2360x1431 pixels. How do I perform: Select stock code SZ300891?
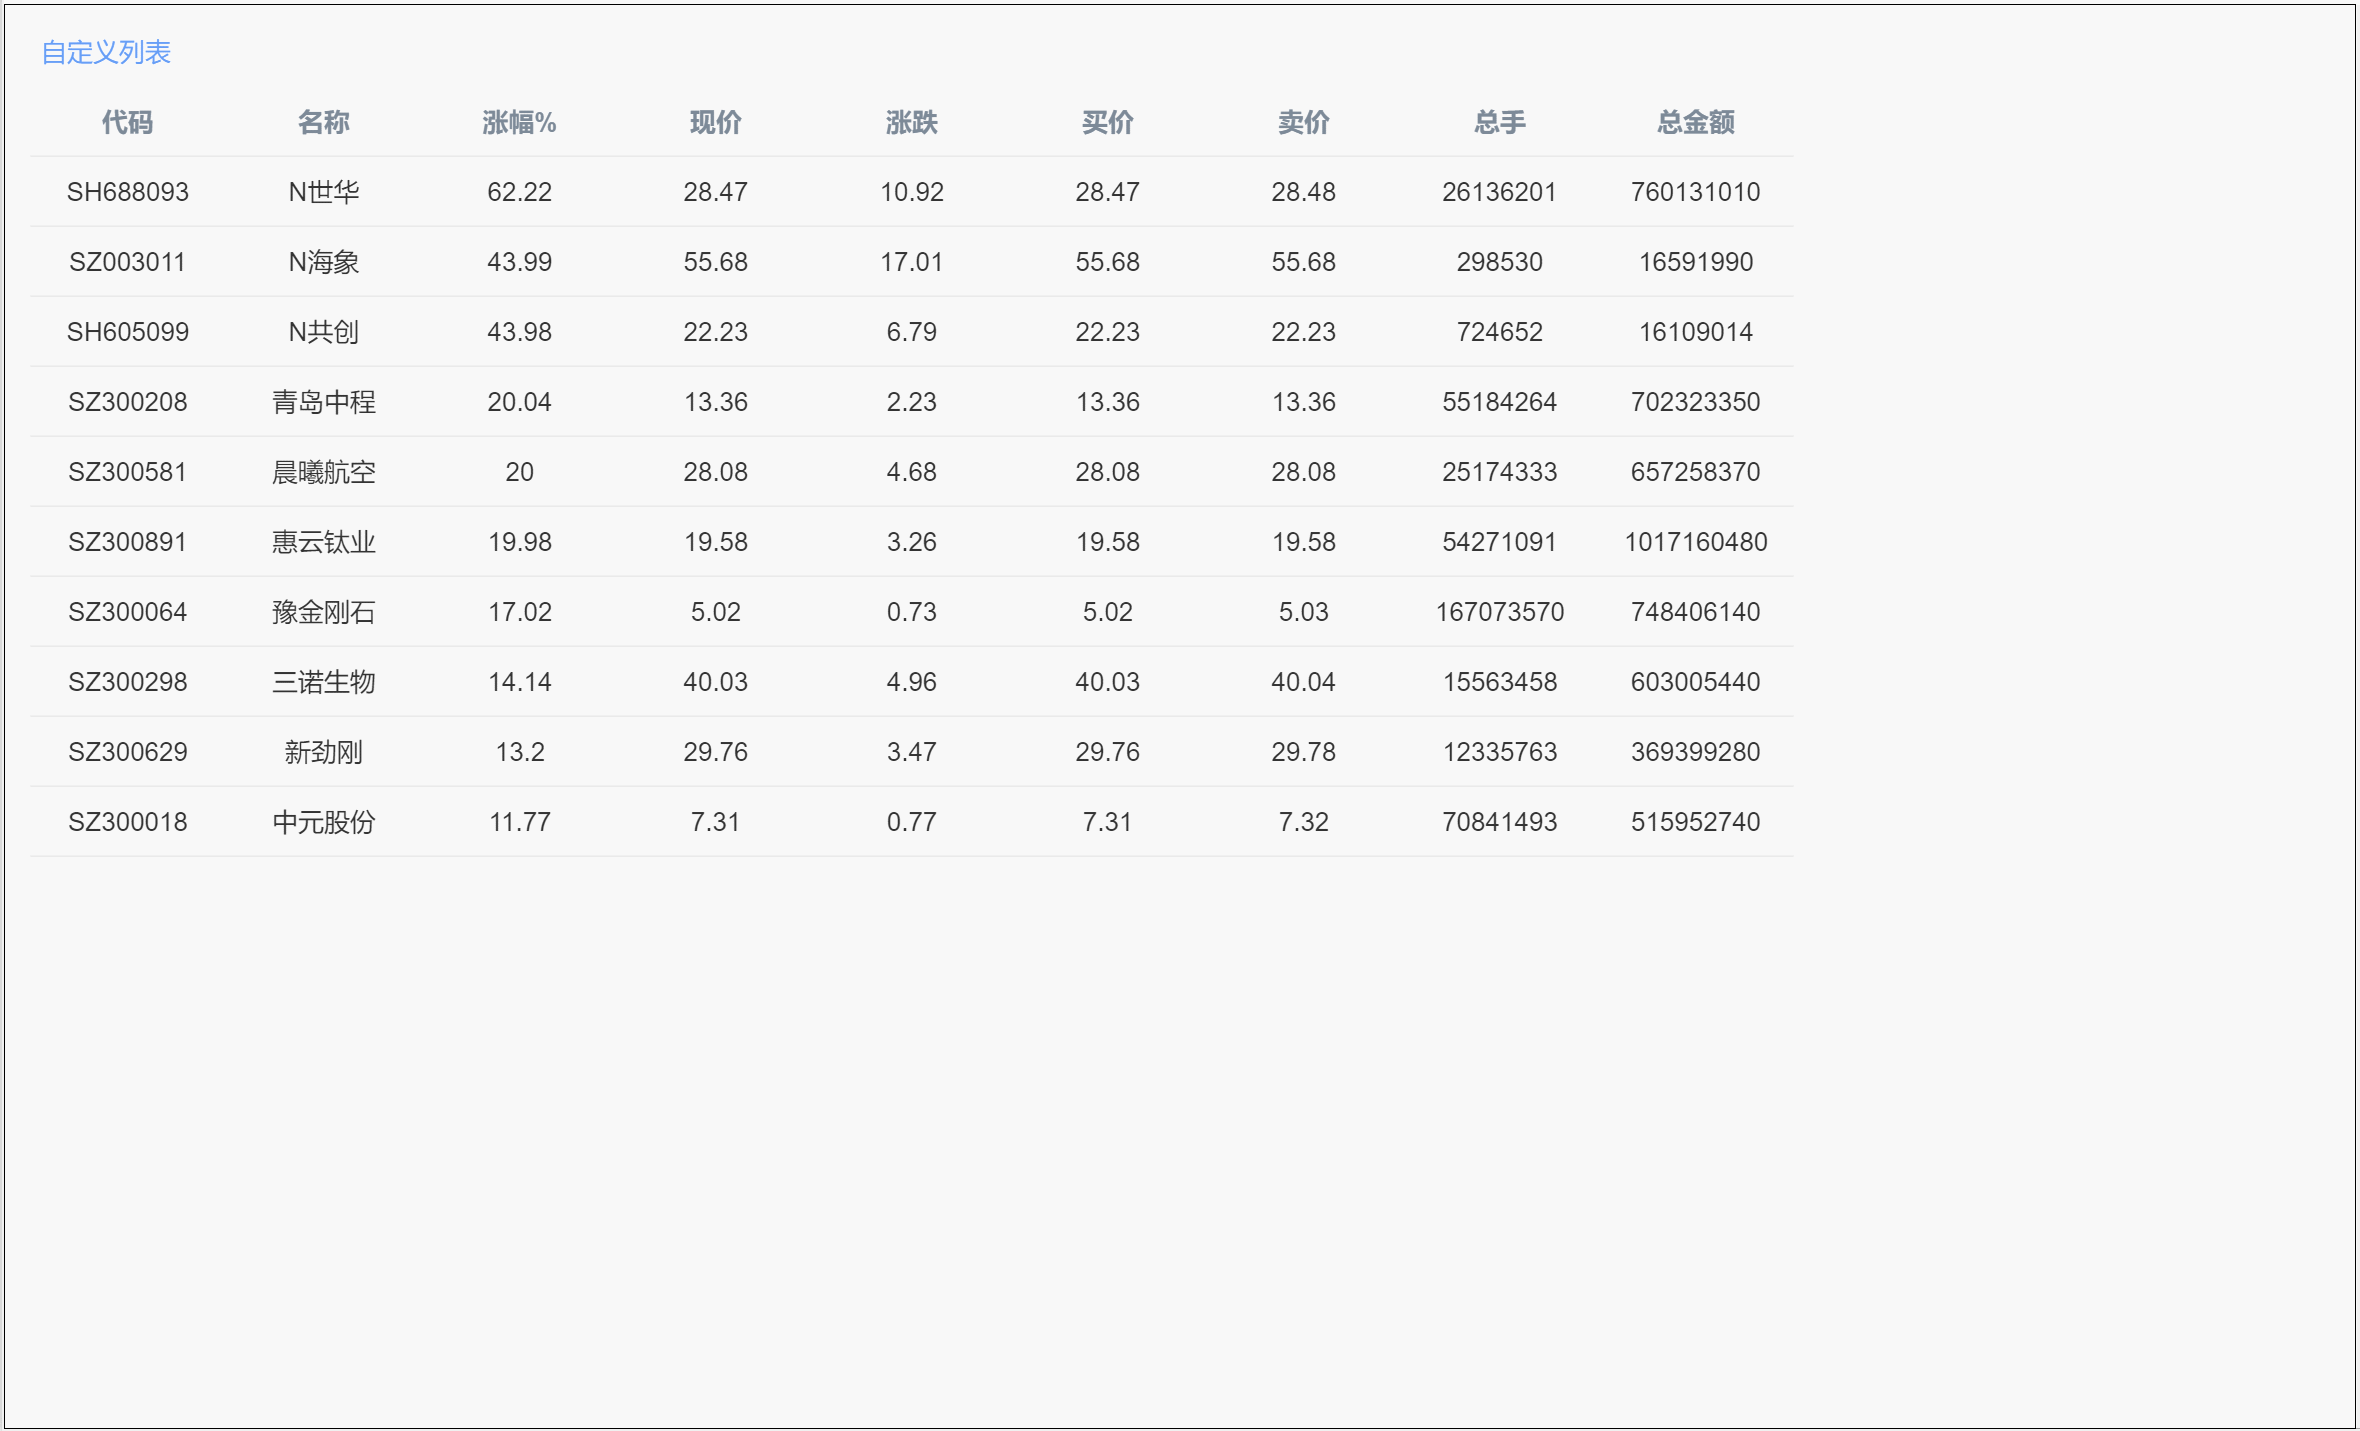pos(127,542)
